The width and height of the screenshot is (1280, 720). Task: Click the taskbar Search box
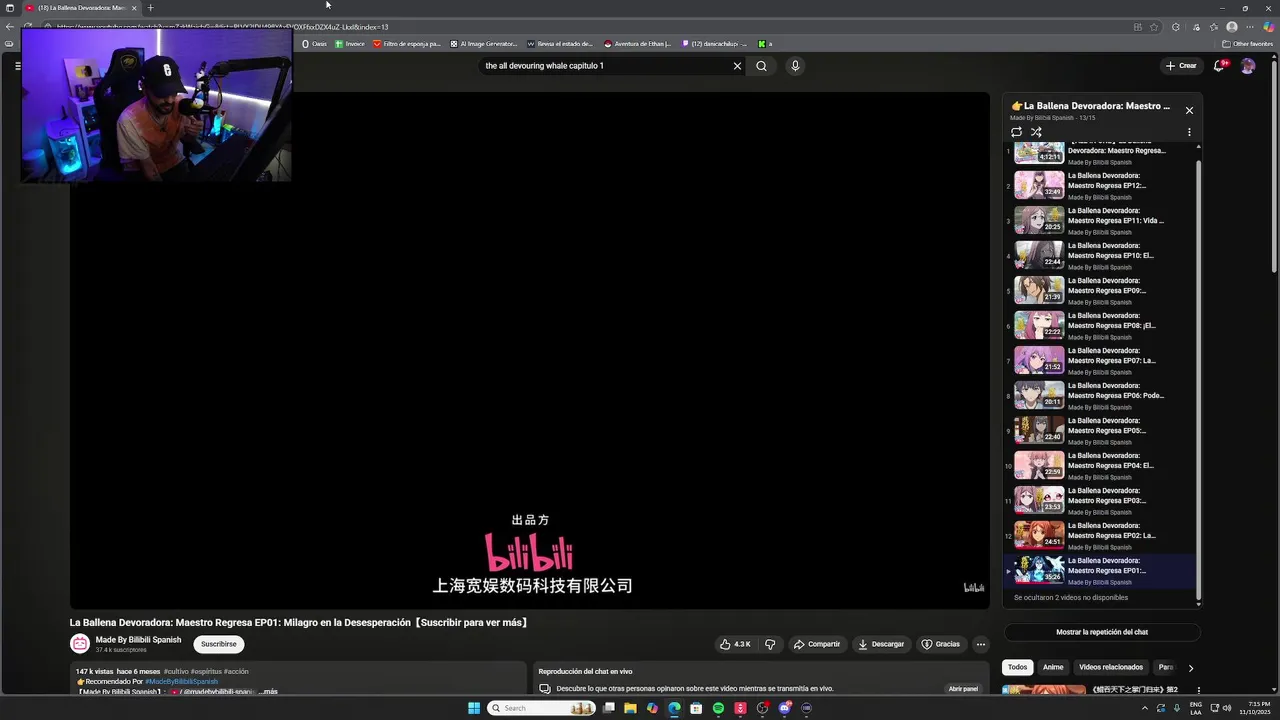point(543,708)
